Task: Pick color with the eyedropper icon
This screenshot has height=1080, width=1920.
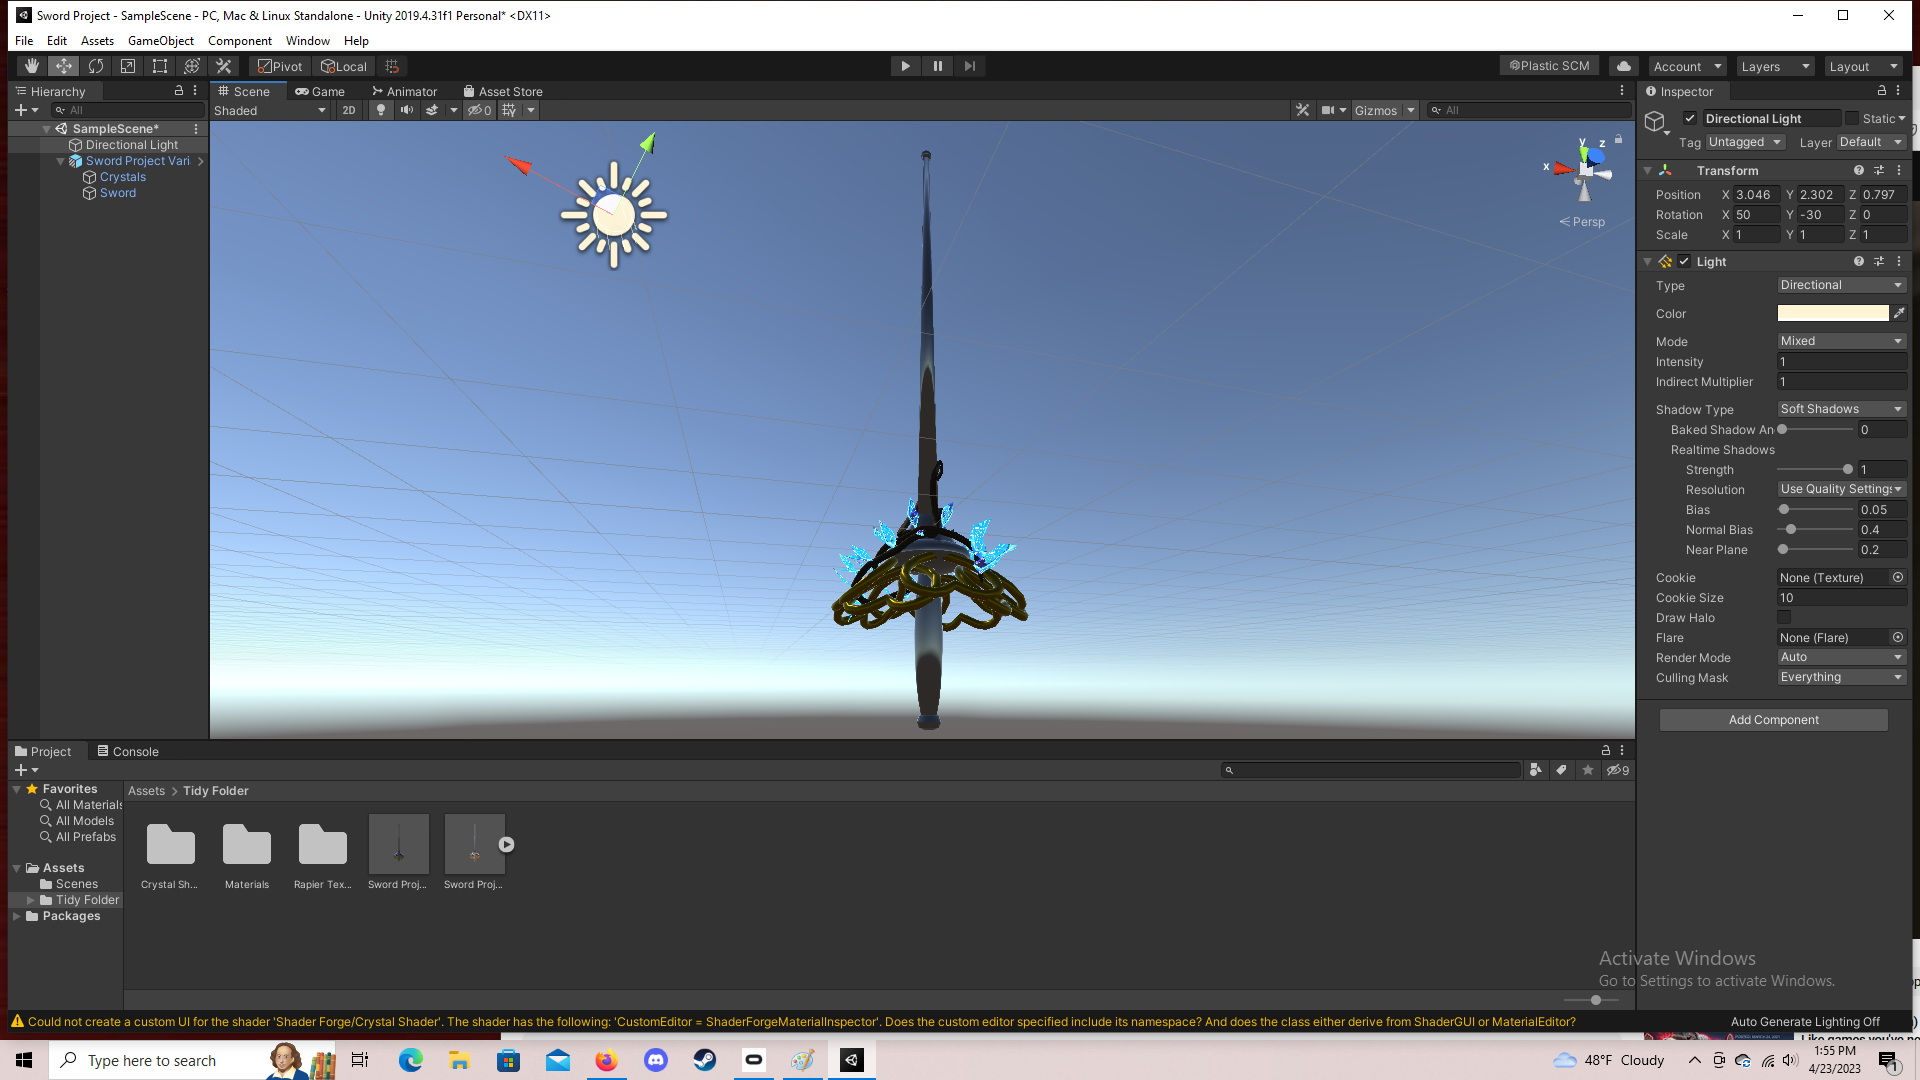Action: tap(1899, 313)
